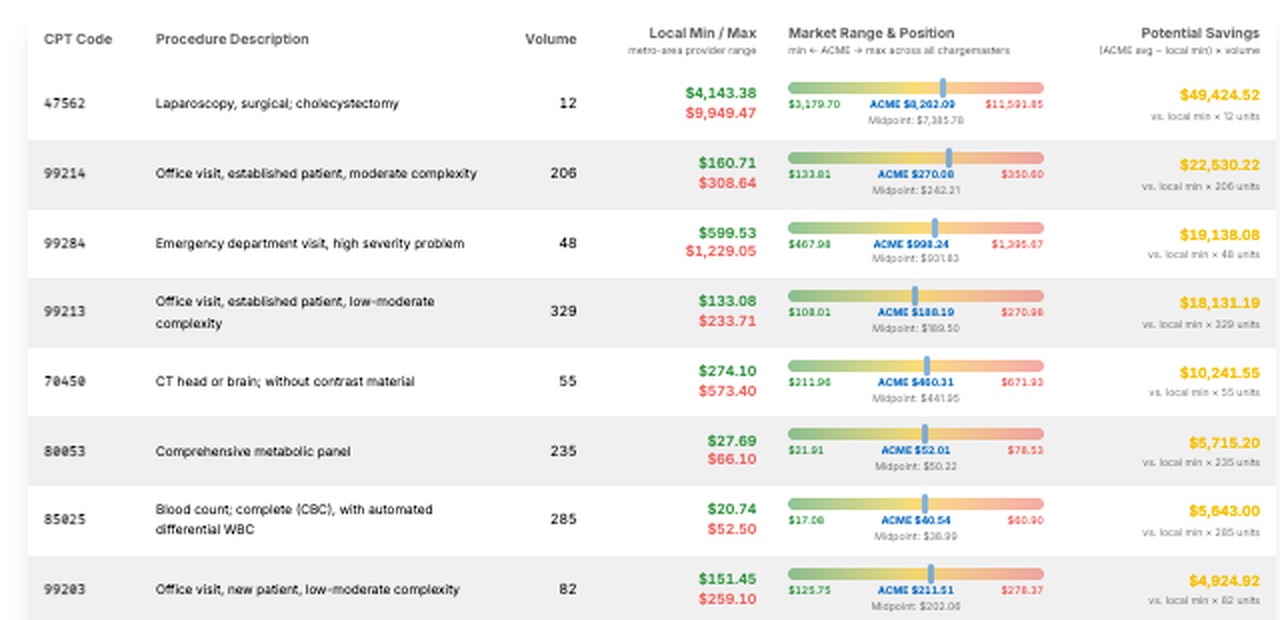Click 'Blood count; complete (CBC)' description

coord(294,519)
